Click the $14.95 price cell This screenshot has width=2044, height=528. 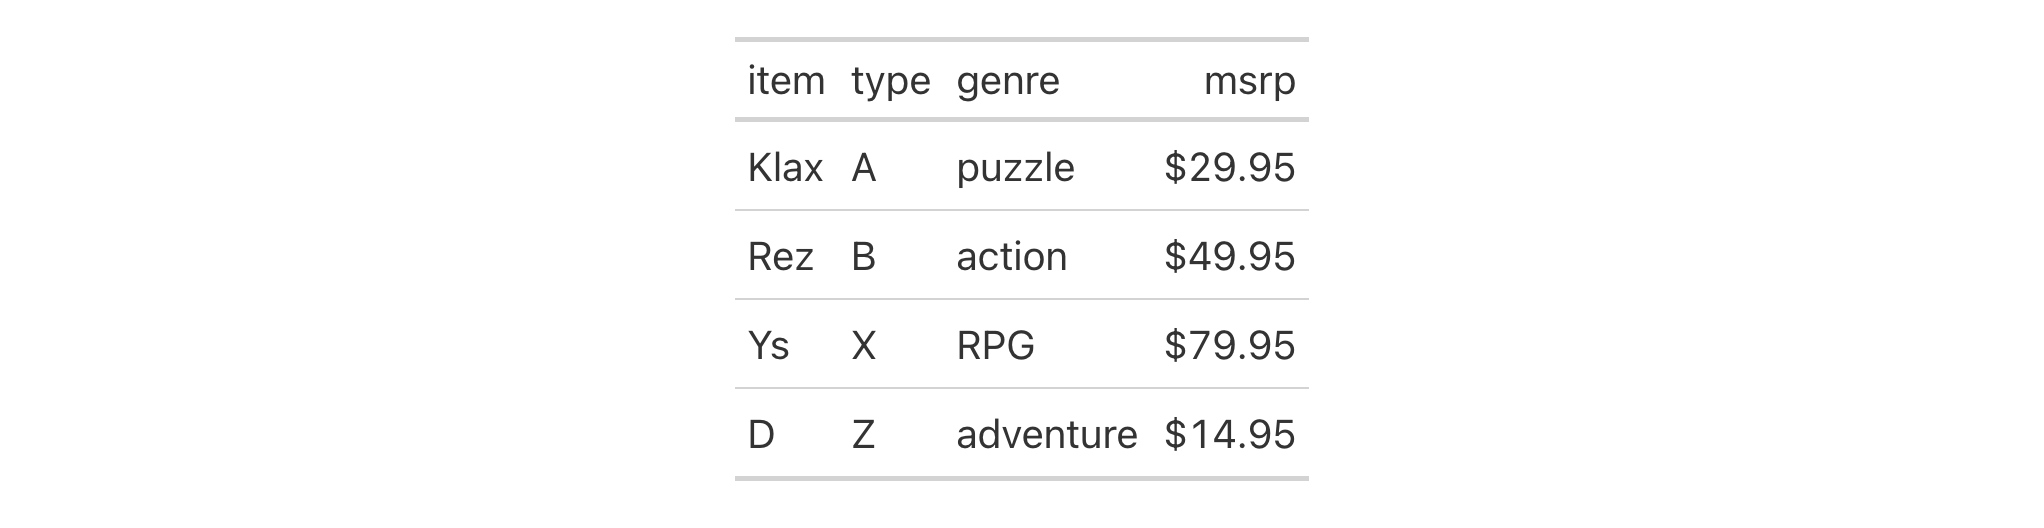(x=1230, y=434)
